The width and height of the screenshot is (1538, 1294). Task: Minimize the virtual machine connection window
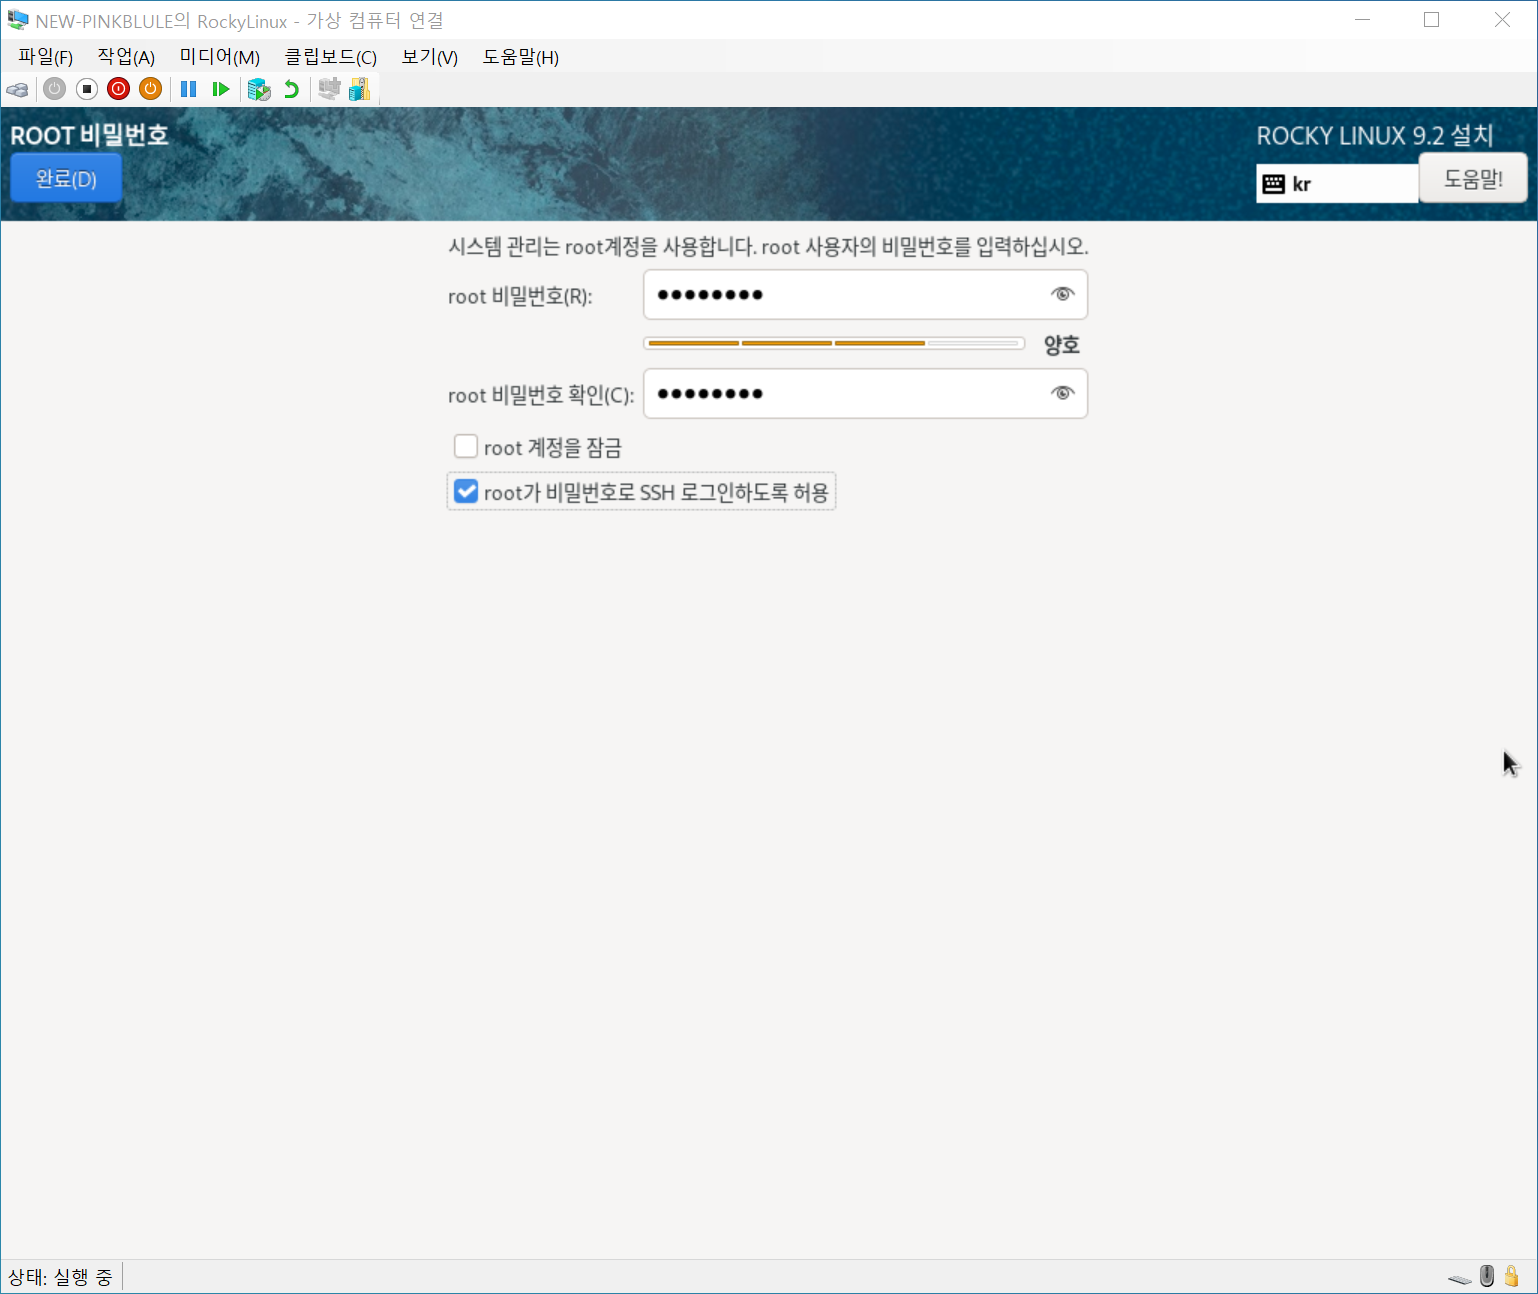1362,20
